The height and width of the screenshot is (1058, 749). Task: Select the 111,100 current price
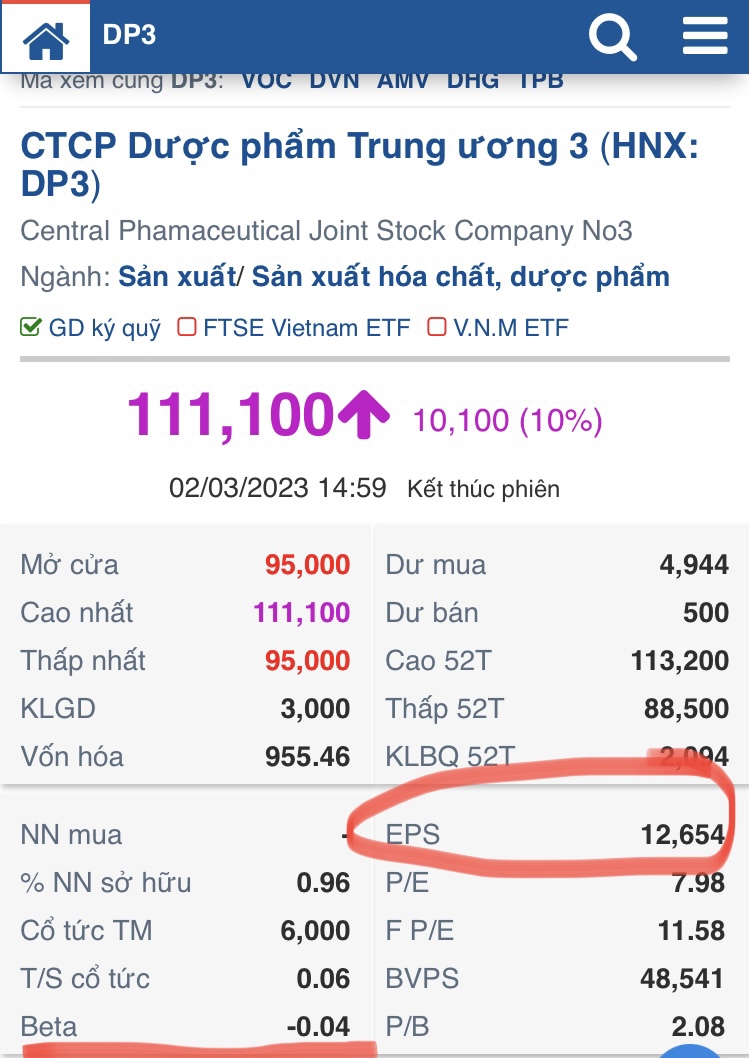coord(229,414)
